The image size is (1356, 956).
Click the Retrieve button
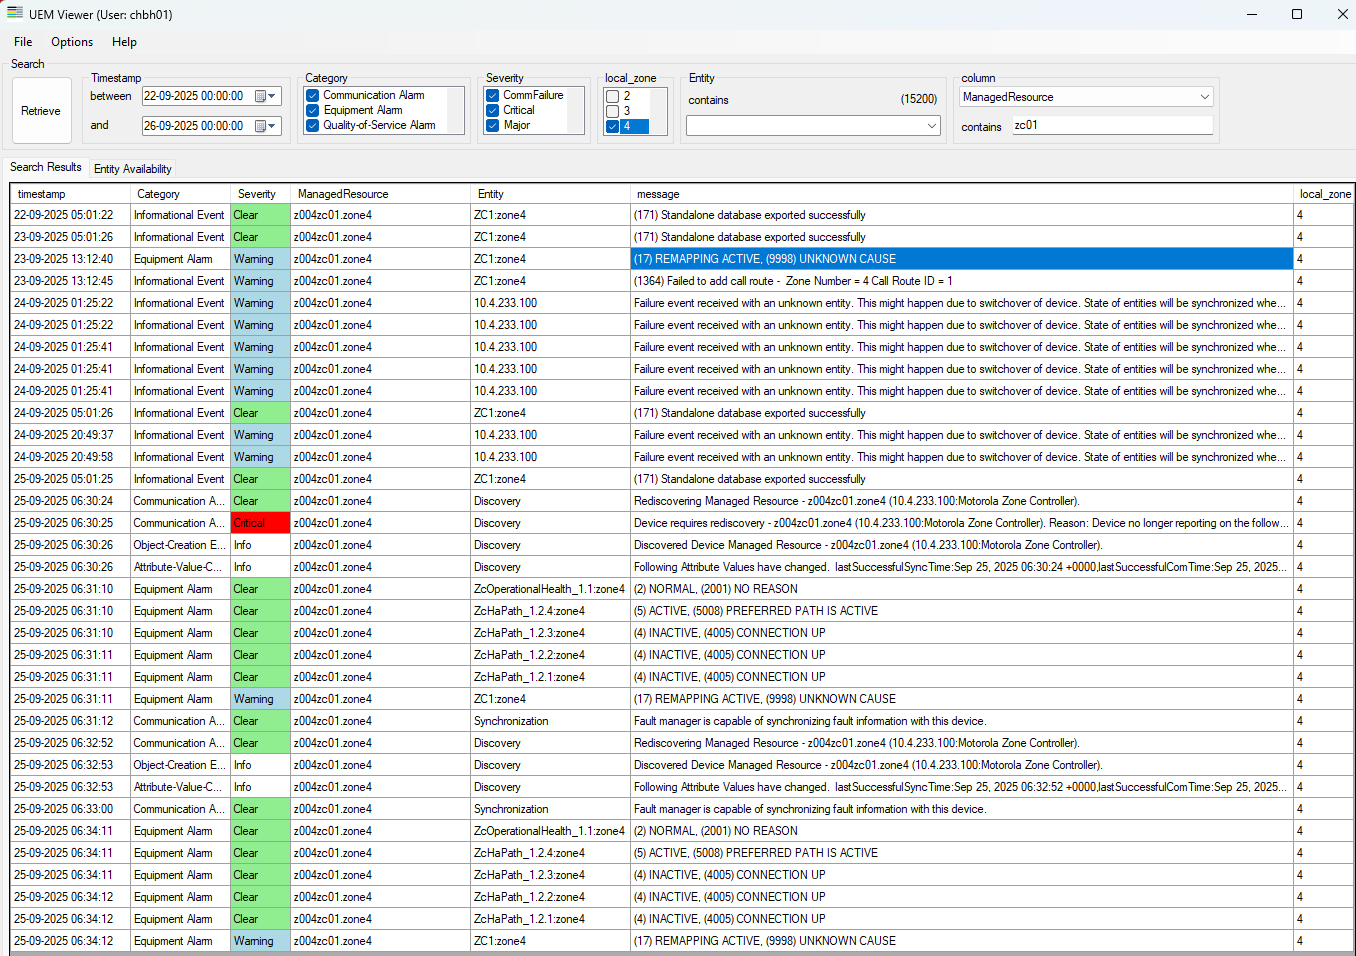point(41,111)
